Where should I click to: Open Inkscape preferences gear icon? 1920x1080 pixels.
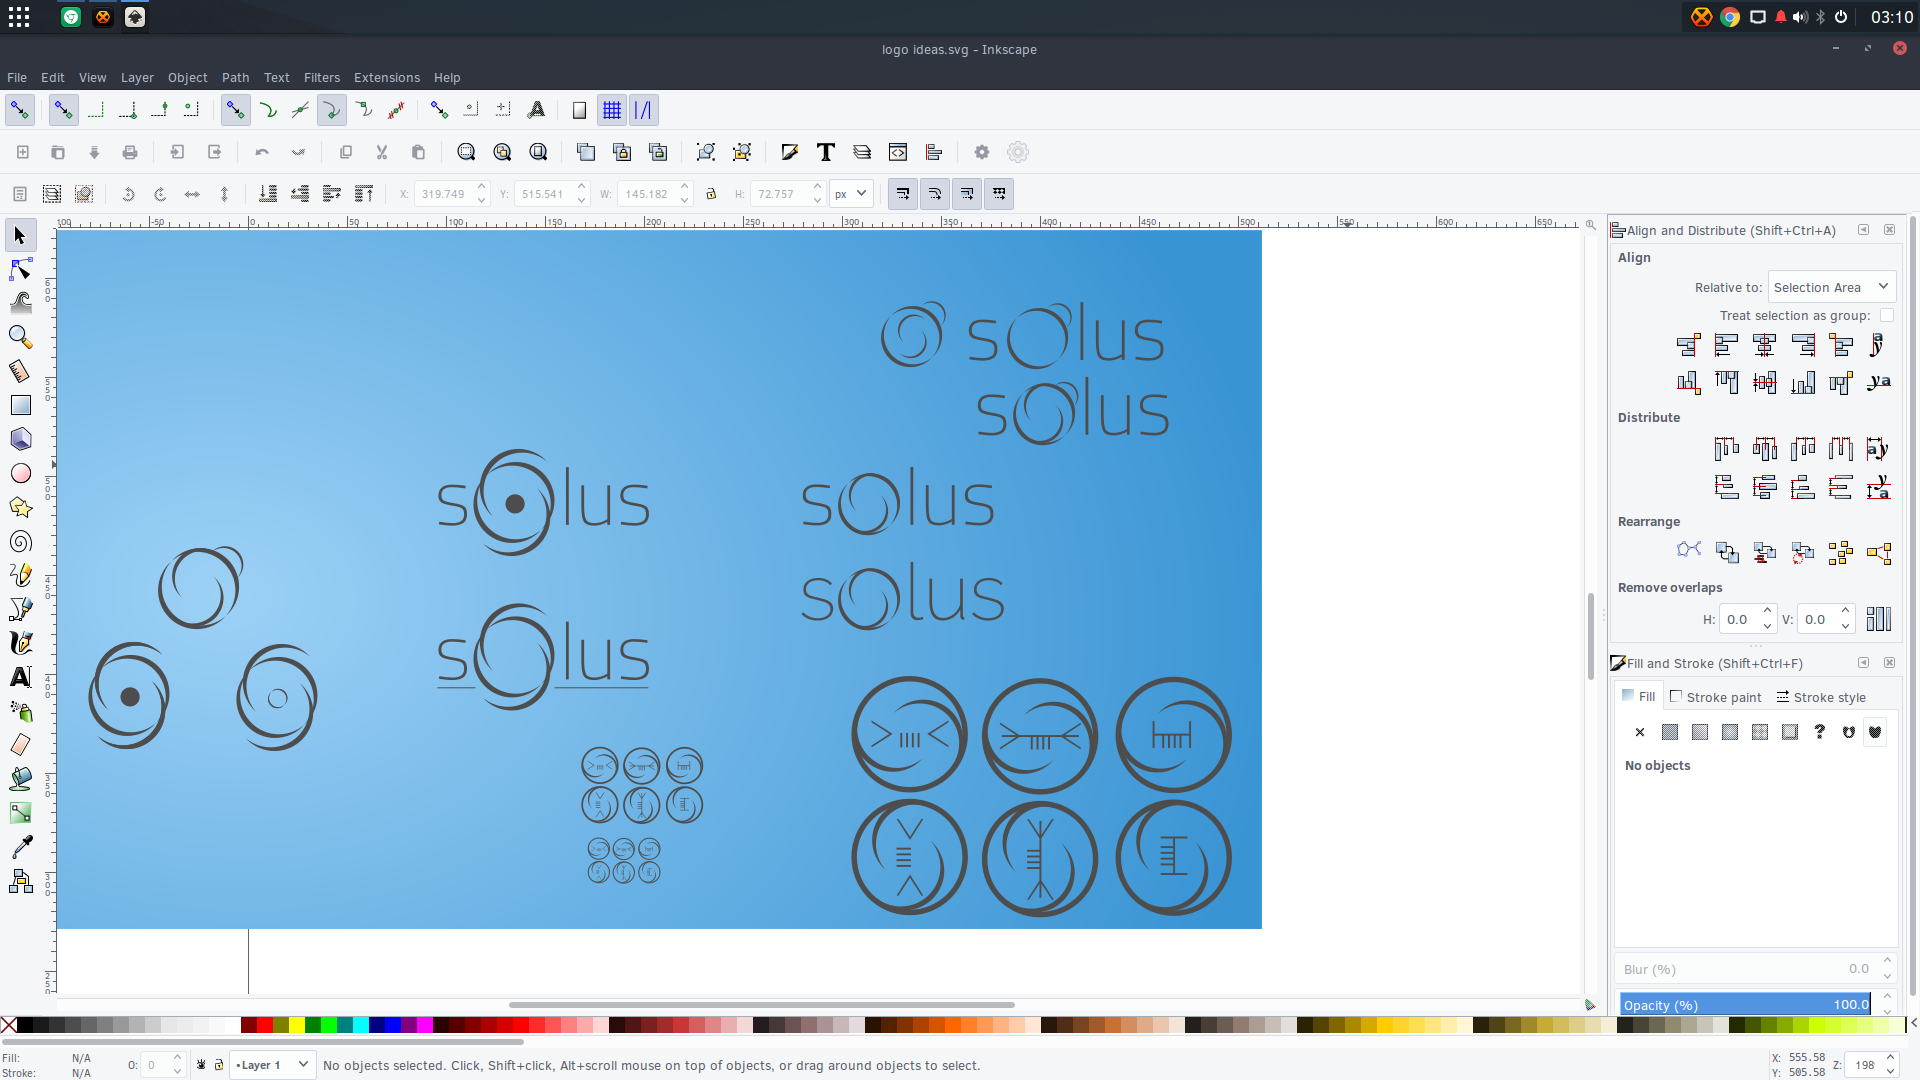pos(982,152)
